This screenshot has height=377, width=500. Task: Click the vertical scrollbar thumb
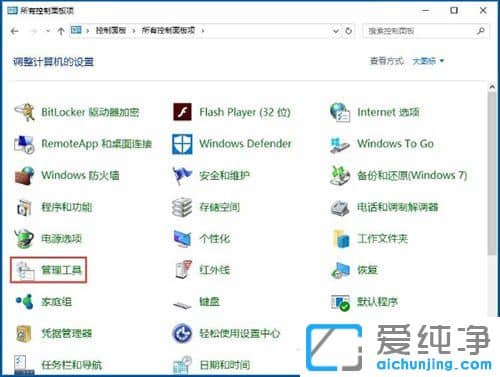coord(492,173)
